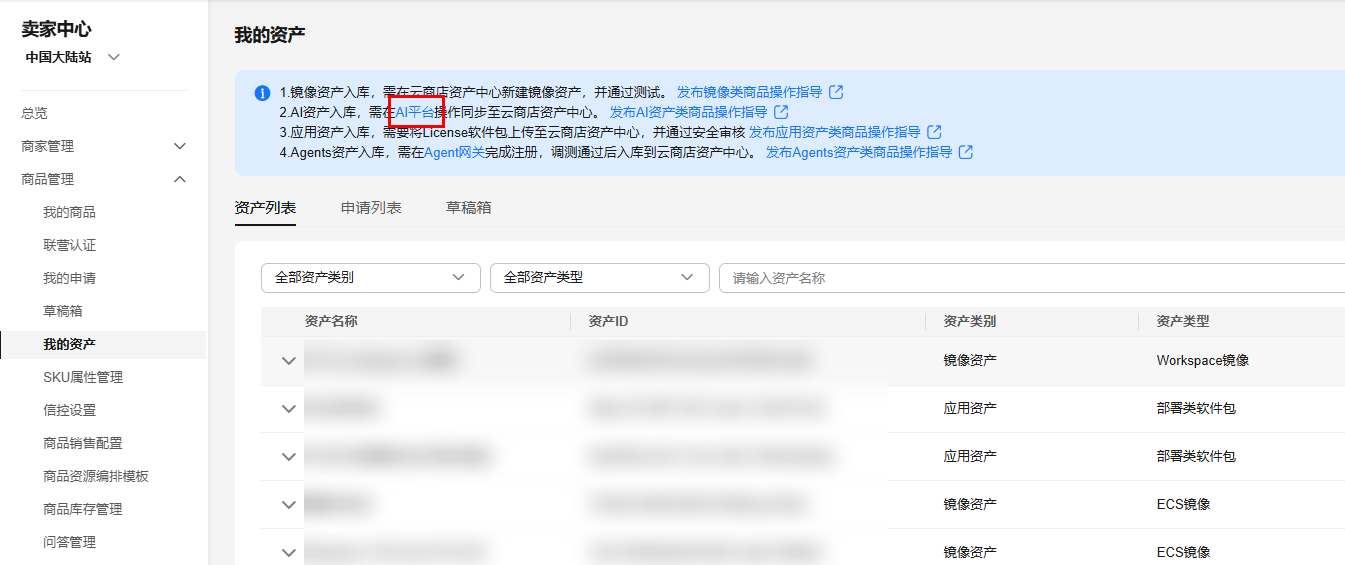Open 商品资源编排模板 in sidebar

[x=96, y=476]
